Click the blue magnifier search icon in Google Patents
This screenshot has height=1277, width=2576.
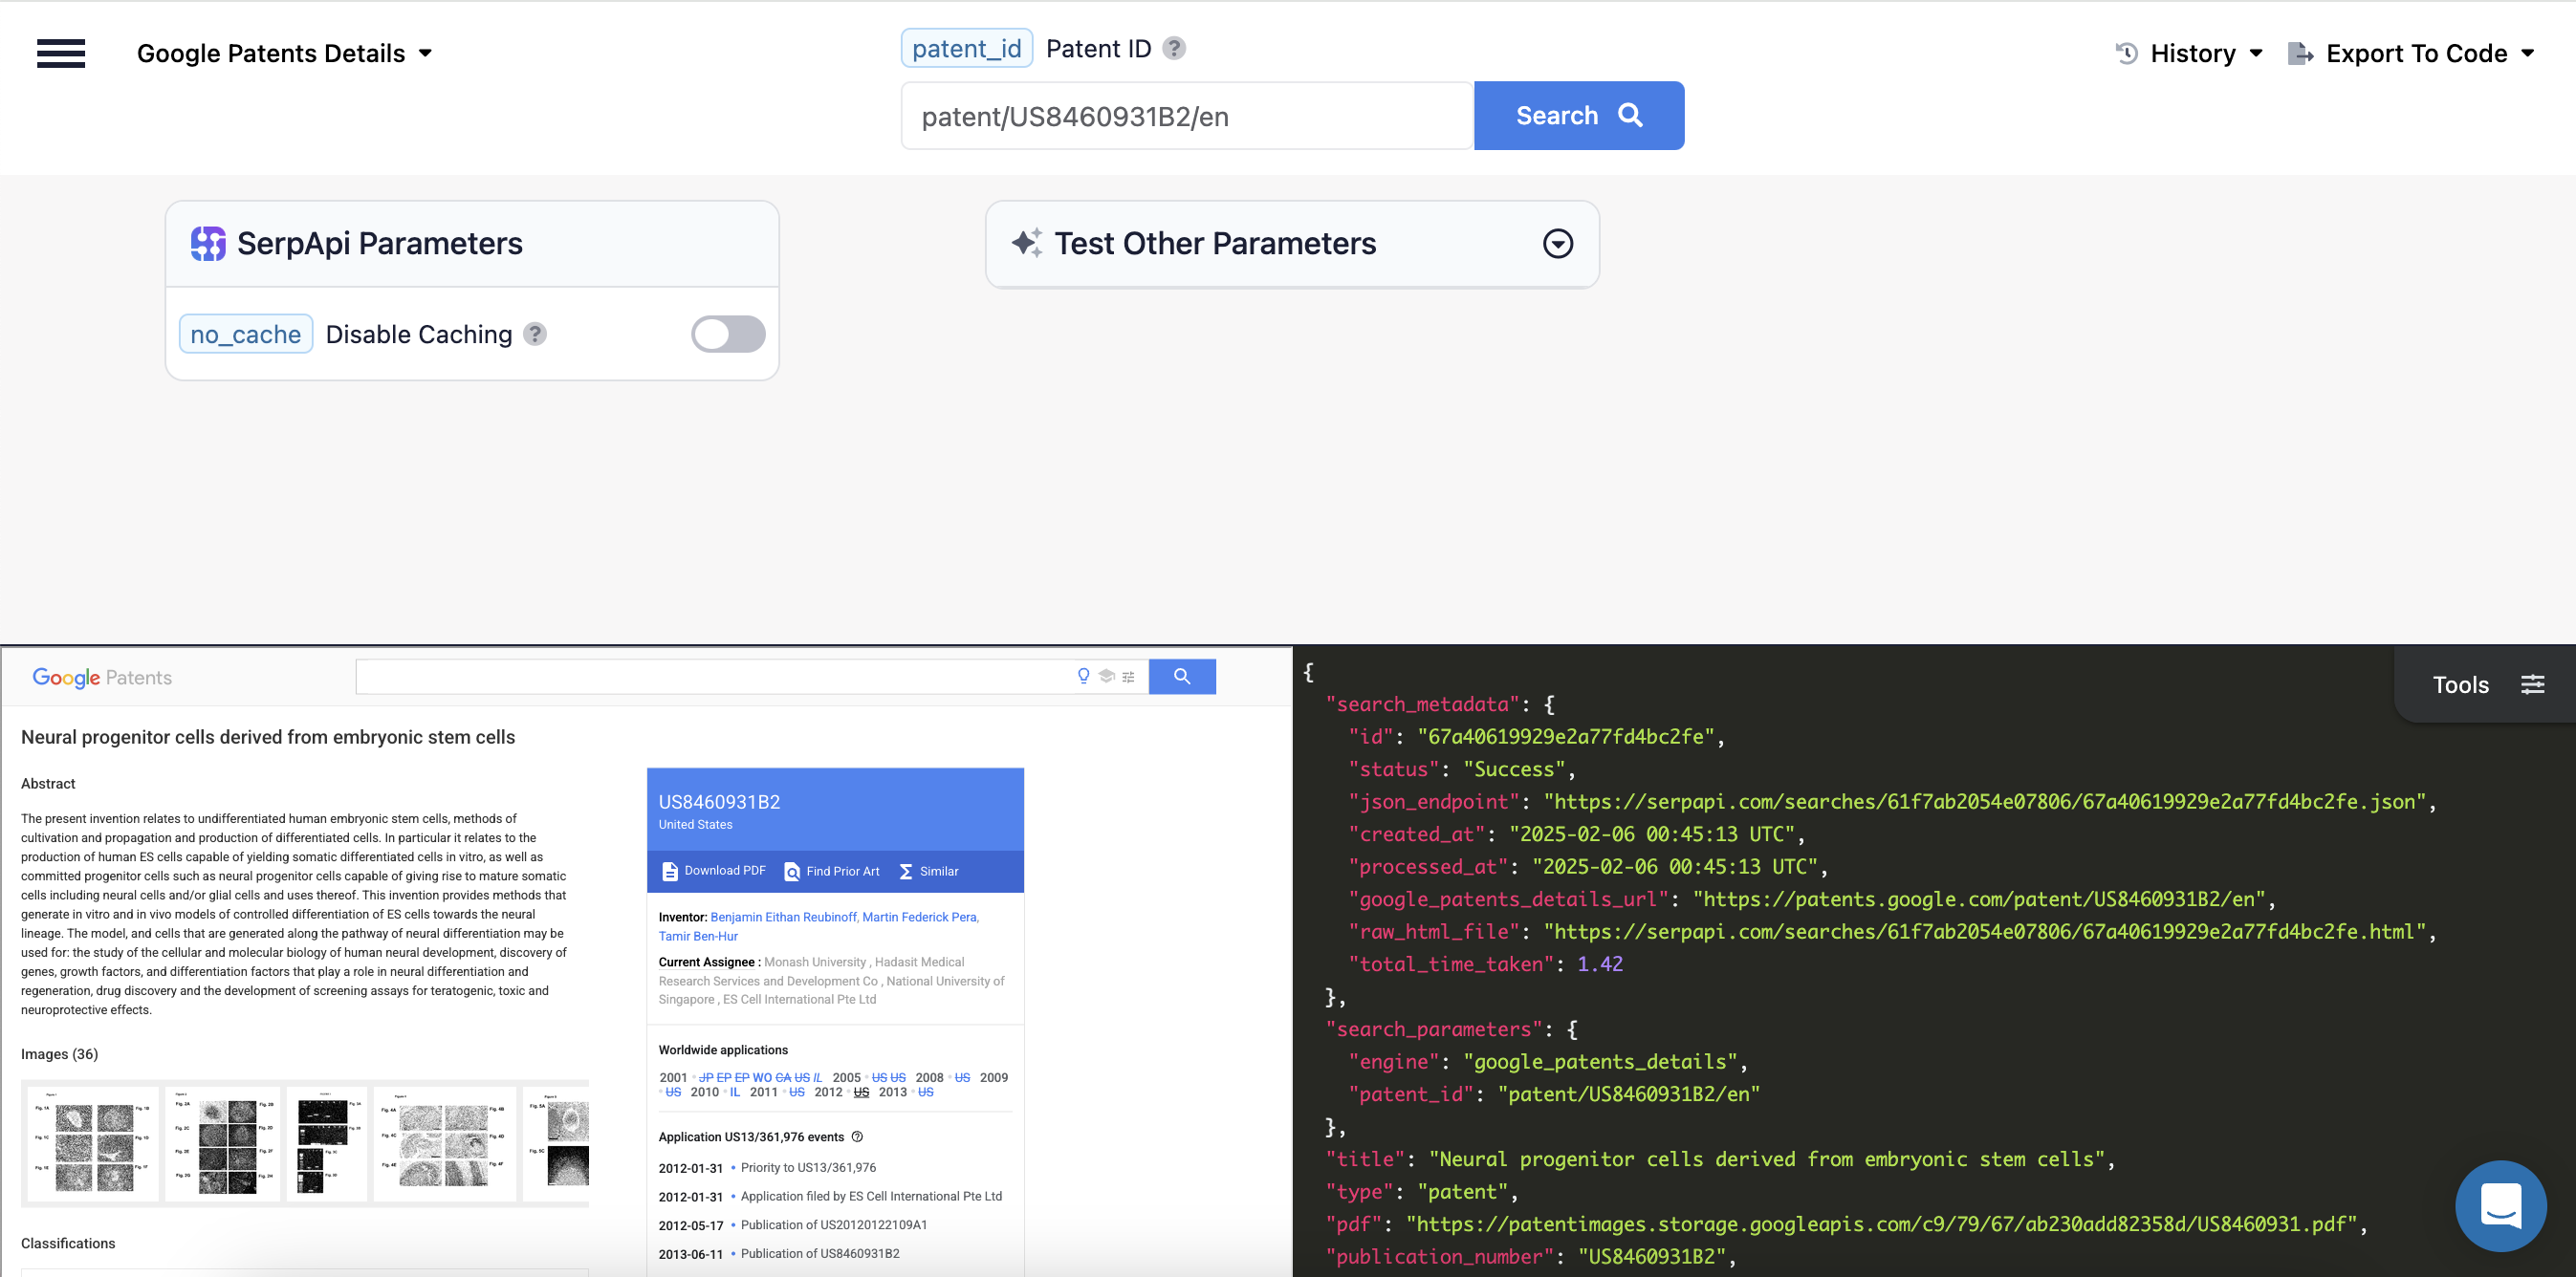[x=1182, y=676]
